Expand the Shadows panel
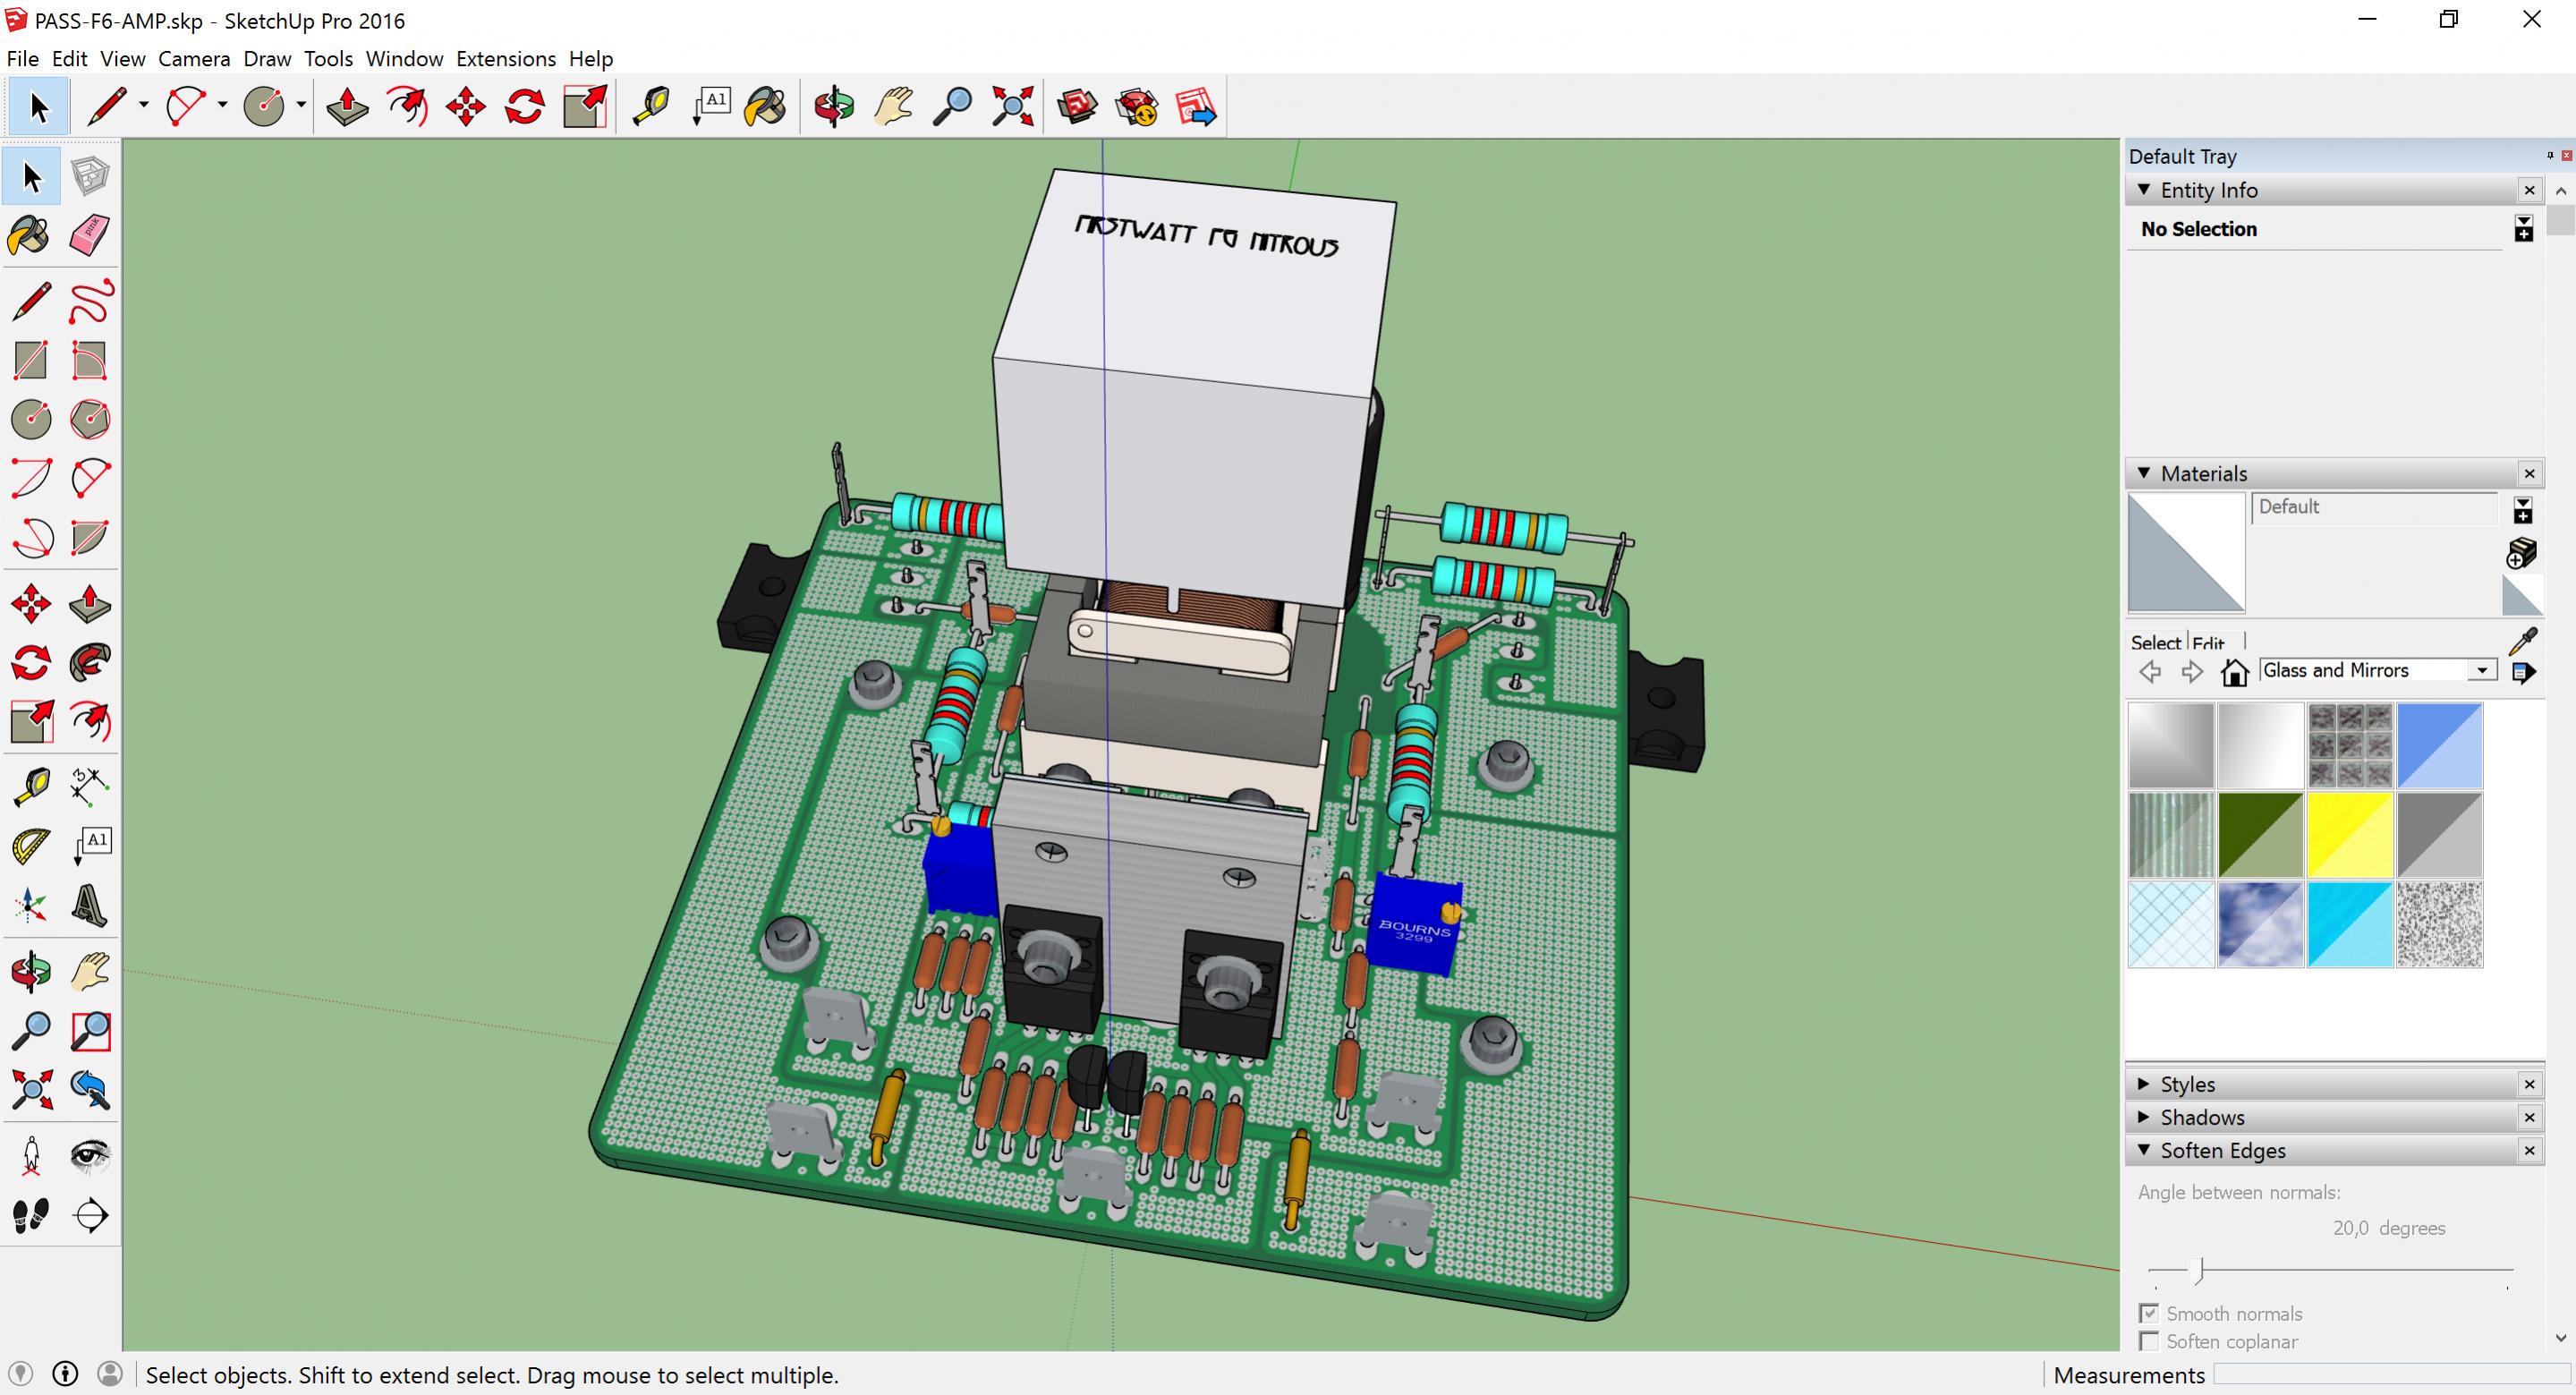Screen dimensions: 2576x1395 (x=2144, y=1117)
